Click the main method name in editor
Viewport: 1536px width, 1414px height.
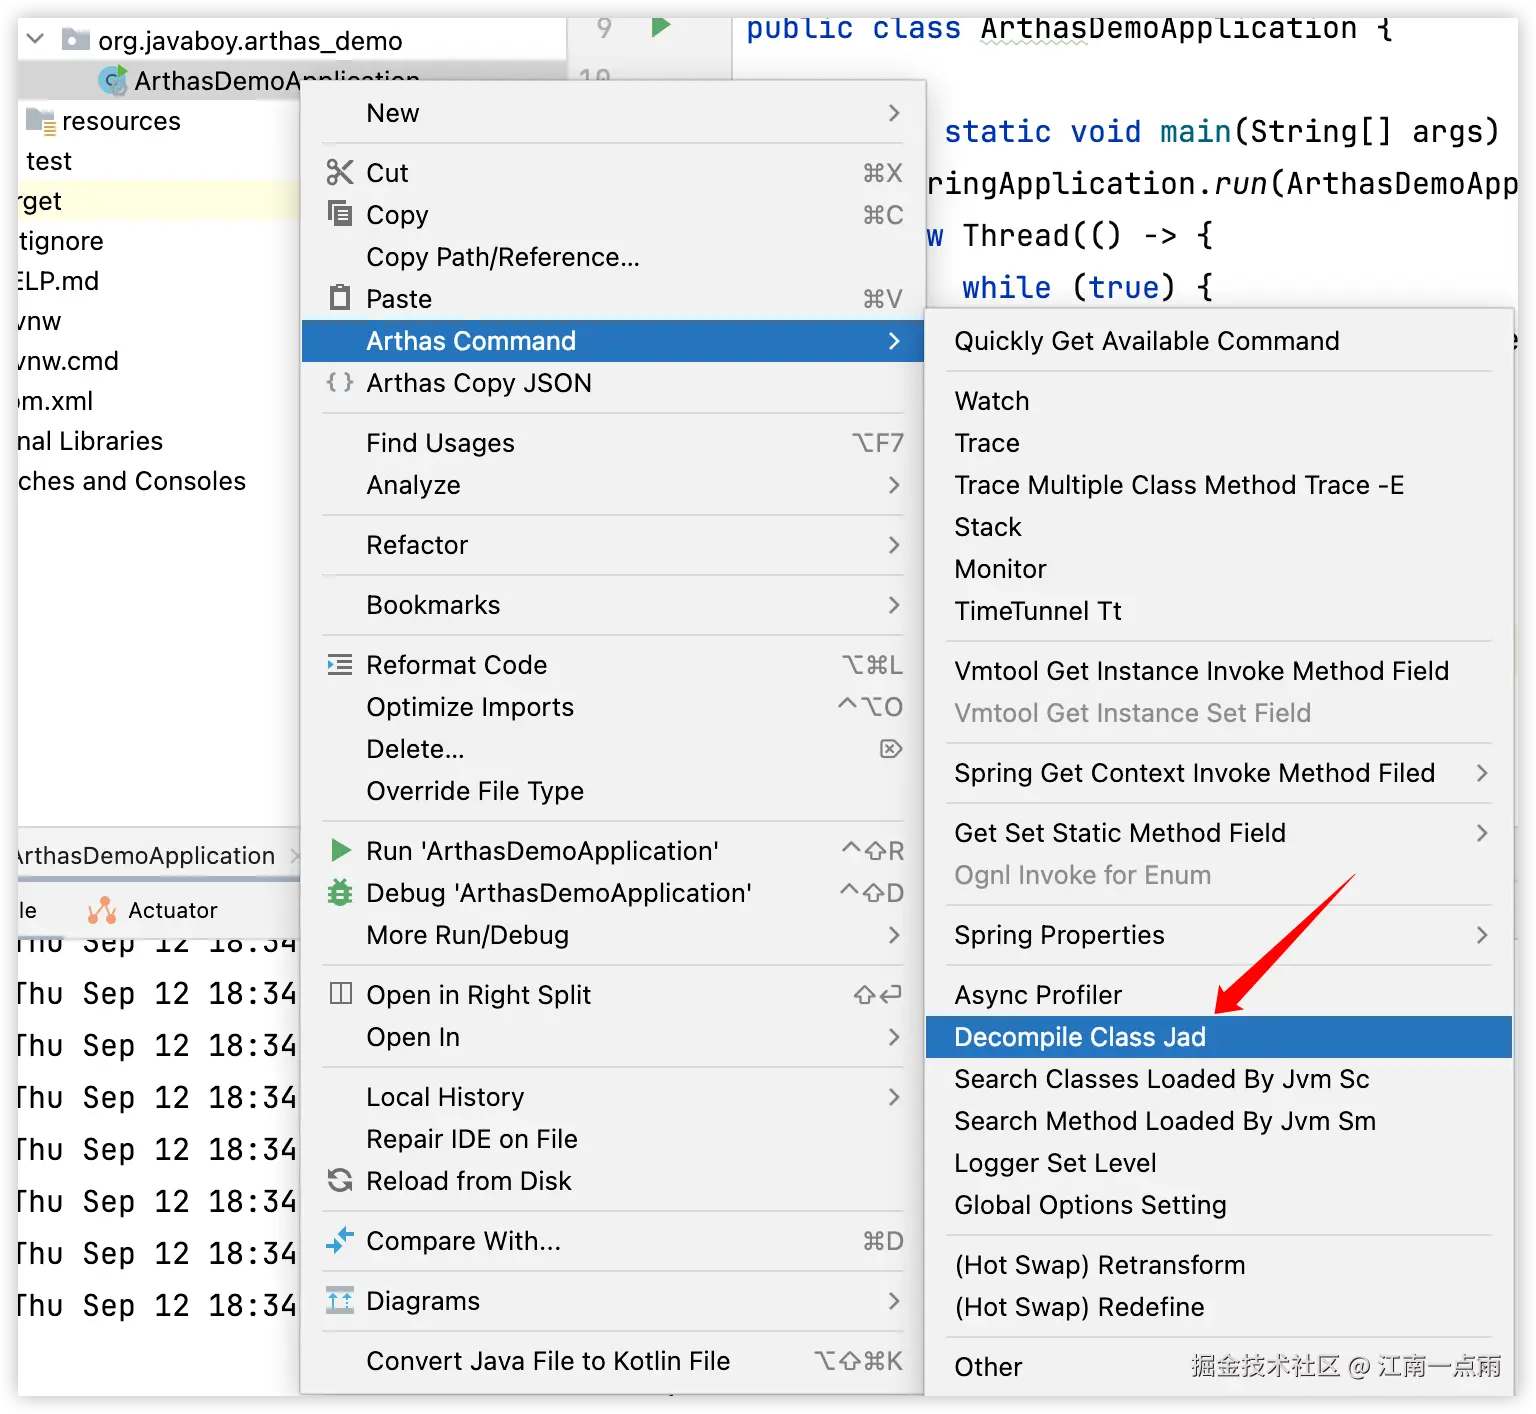point(1195,131)
